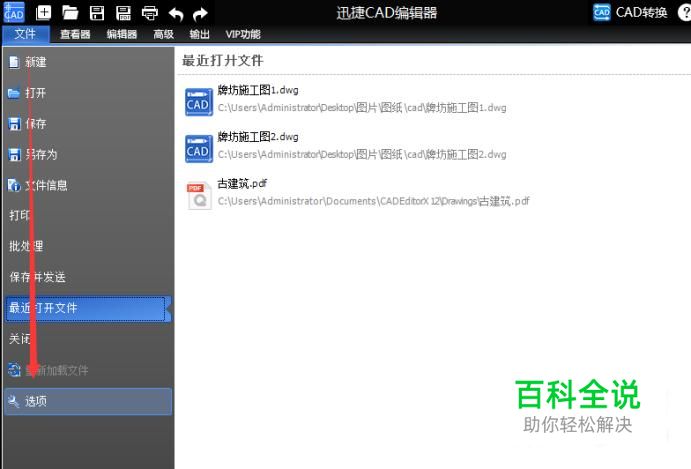691x469 pixels.
Task: Redo with the right arrow icon
Action: (x=200, y=14)
